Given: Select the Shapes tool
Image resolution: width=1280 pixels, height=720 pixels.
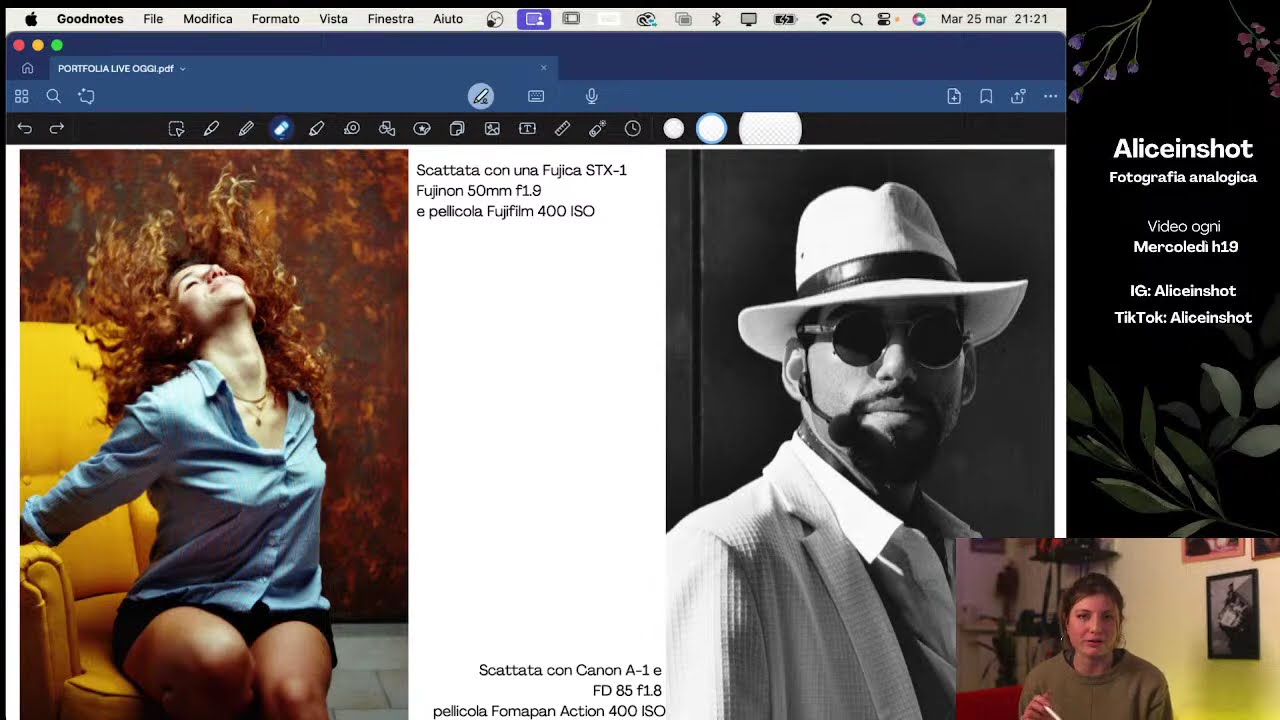Looking at the screenshot, I should (387, 128).
